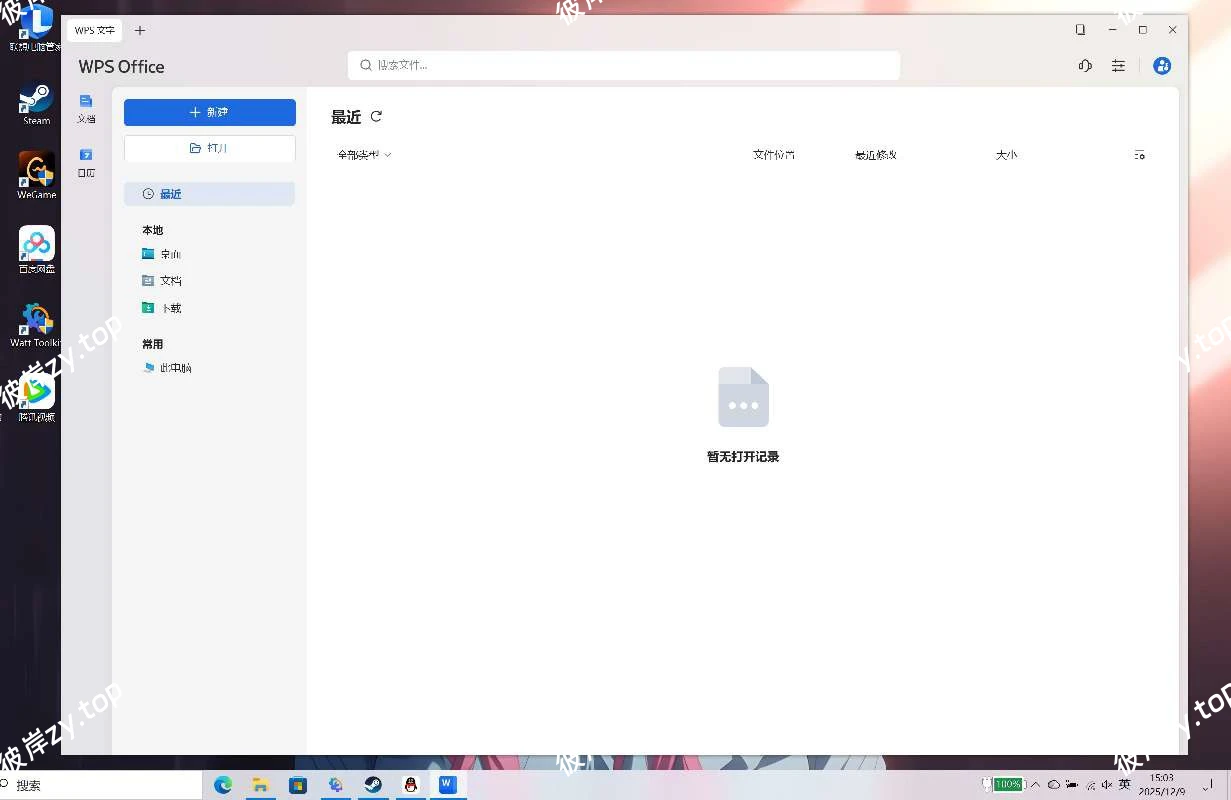Click the WPS account avatar
Viewport: 1231px width, 800px height.
[1162, 66]
